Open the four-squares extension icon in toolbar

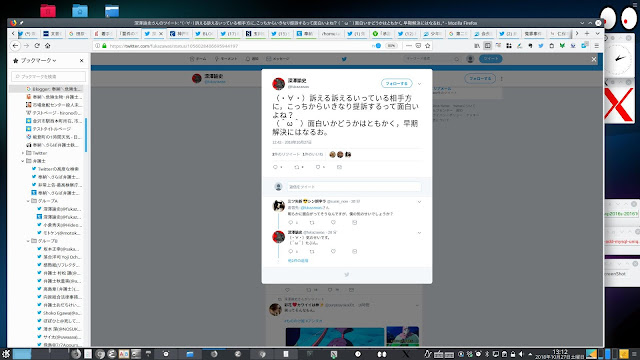point(509,46)
